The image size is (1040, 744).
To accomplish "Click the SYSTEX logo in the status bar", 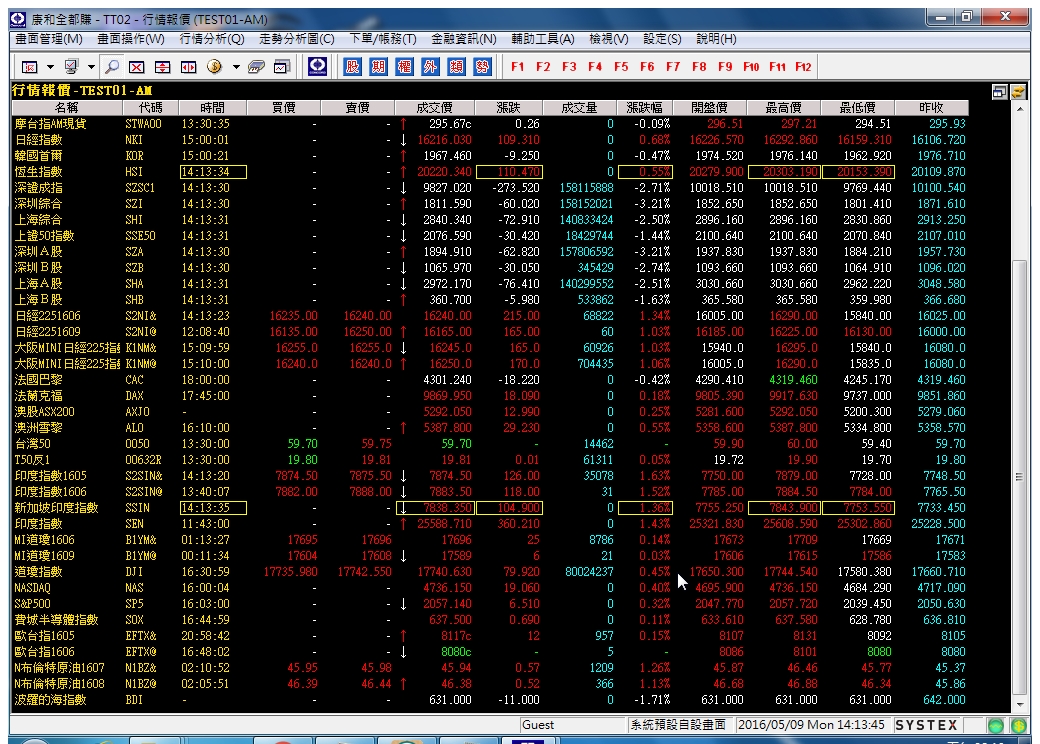I will click(927, 725).
